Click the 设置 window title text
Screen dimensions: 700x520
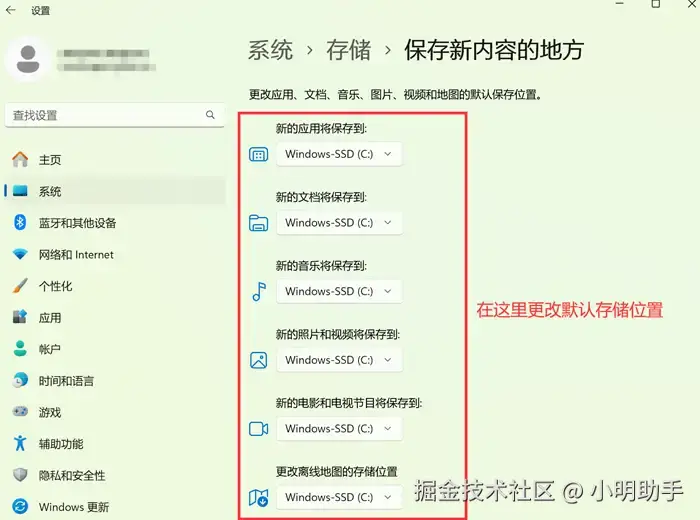41,11
